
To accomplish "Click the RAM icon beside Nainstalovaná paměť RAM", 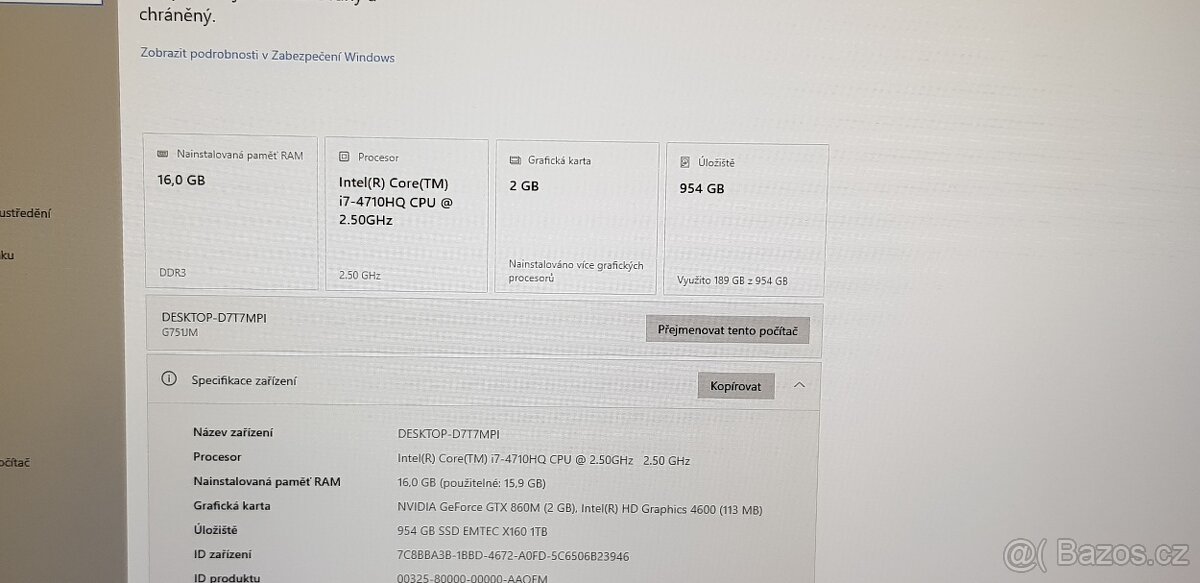I will pyautogui.click(x=163, y=155).
